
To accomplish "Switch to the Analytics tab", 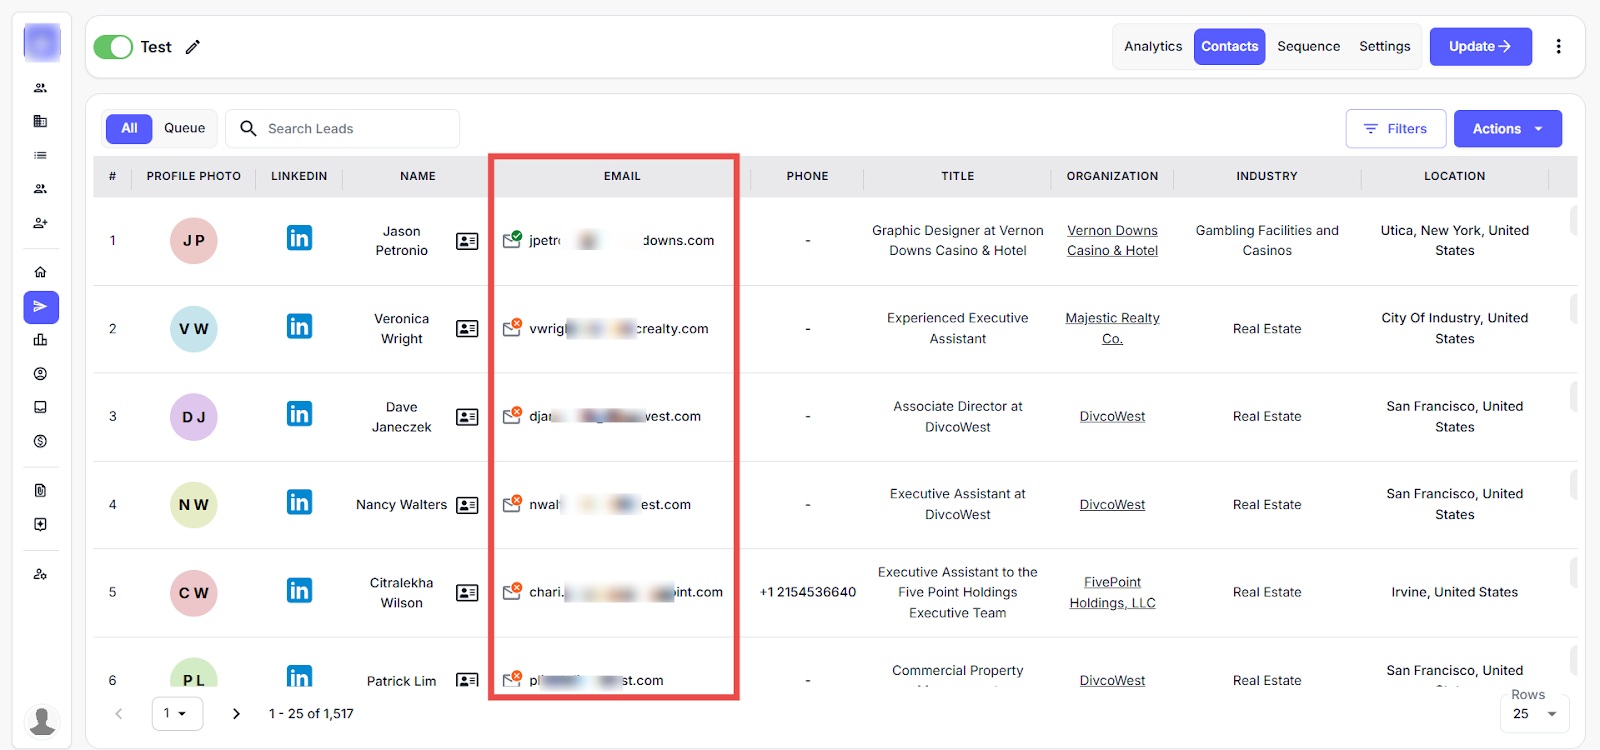I will click(x=1152, y=47).
